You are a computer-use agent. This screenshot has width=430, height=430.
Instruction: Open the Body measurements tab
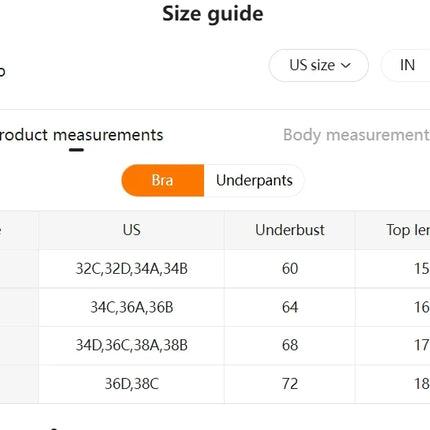[356, 135]
